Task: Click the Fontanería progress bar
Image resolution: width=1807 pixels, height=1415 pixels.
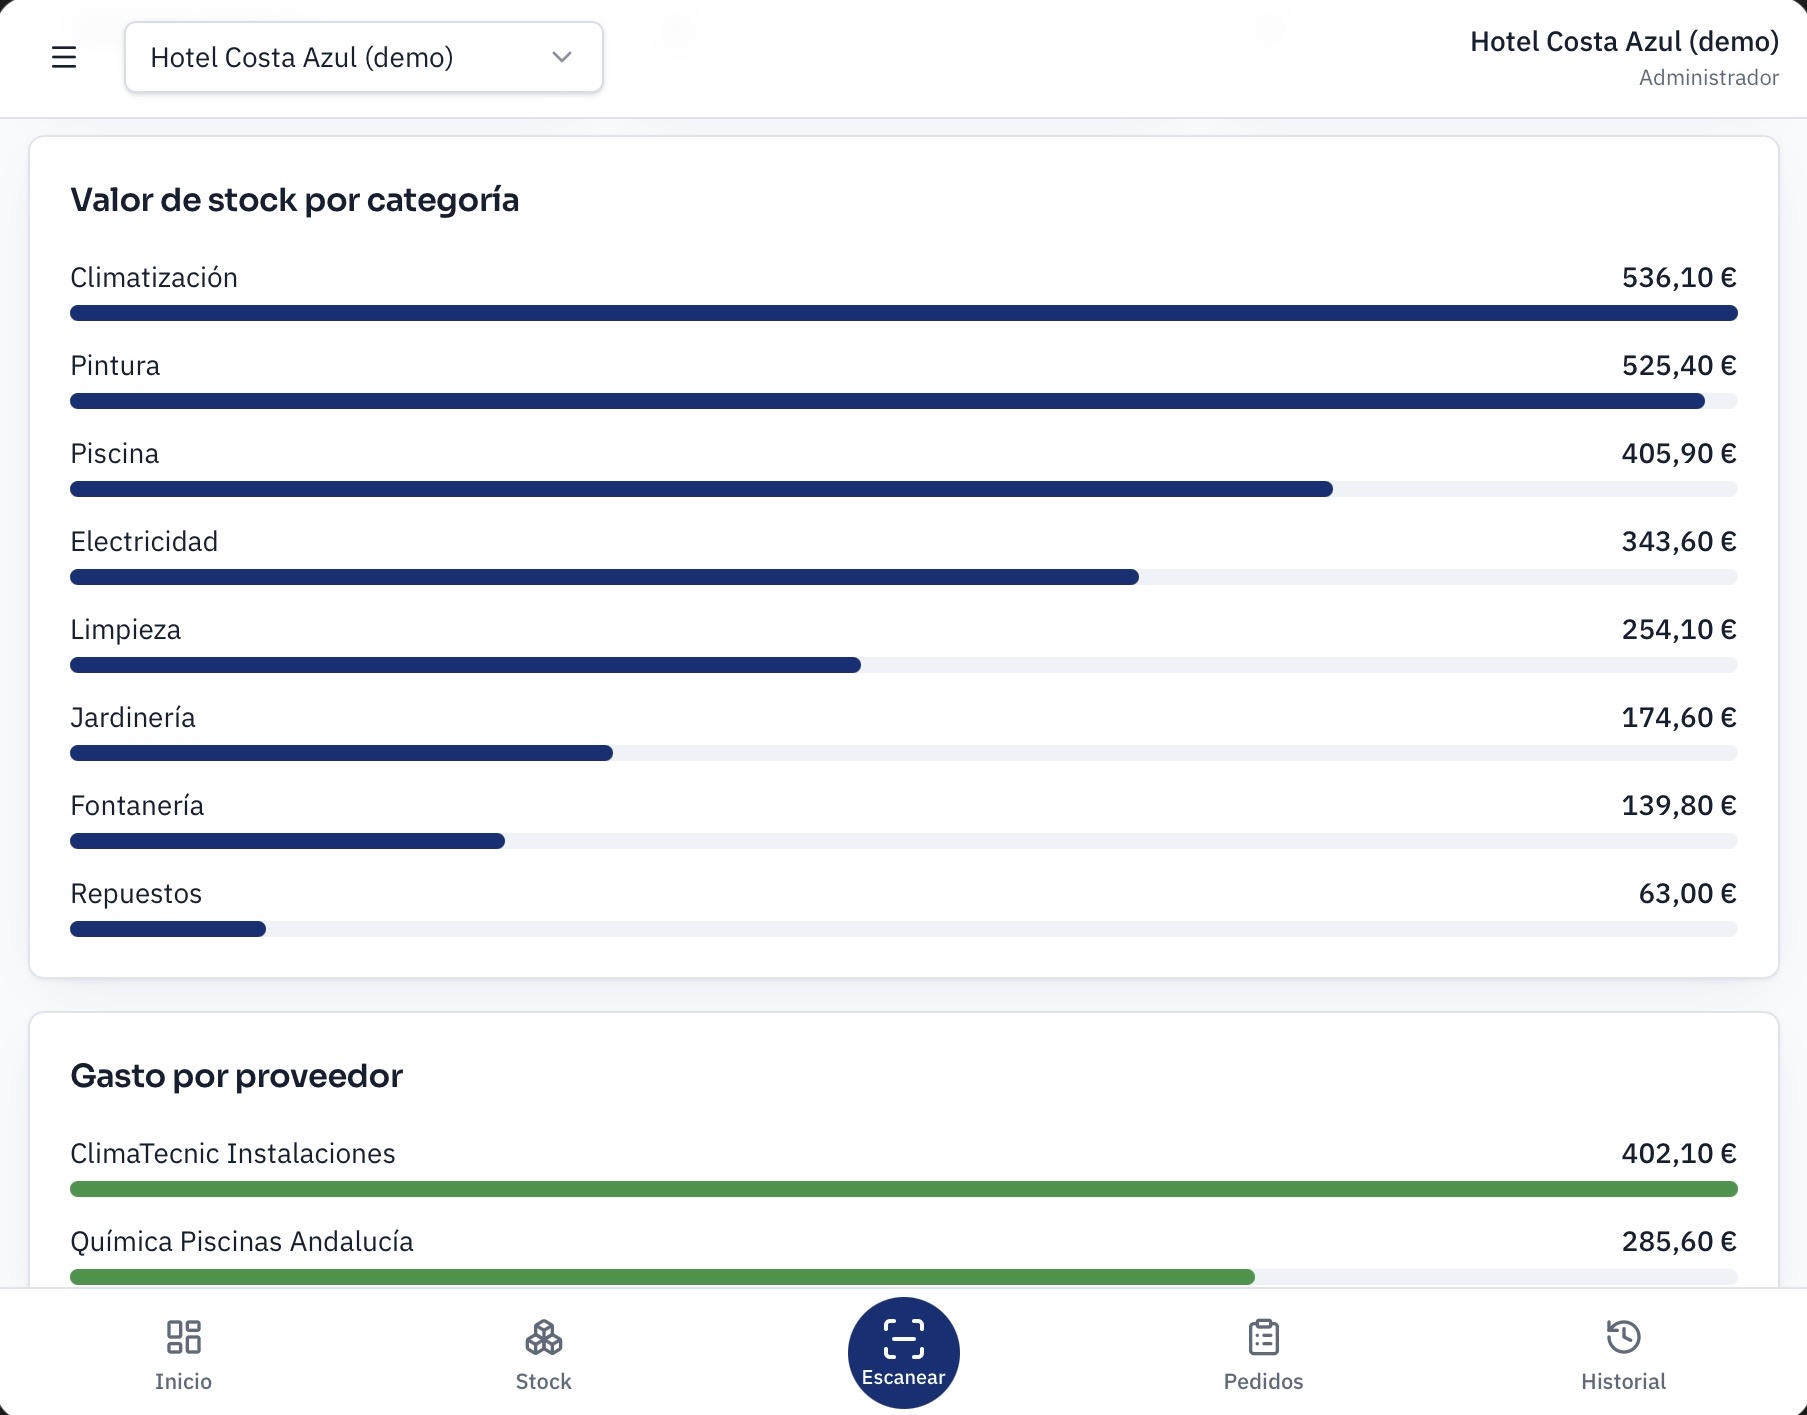Action: pos(904,841)
